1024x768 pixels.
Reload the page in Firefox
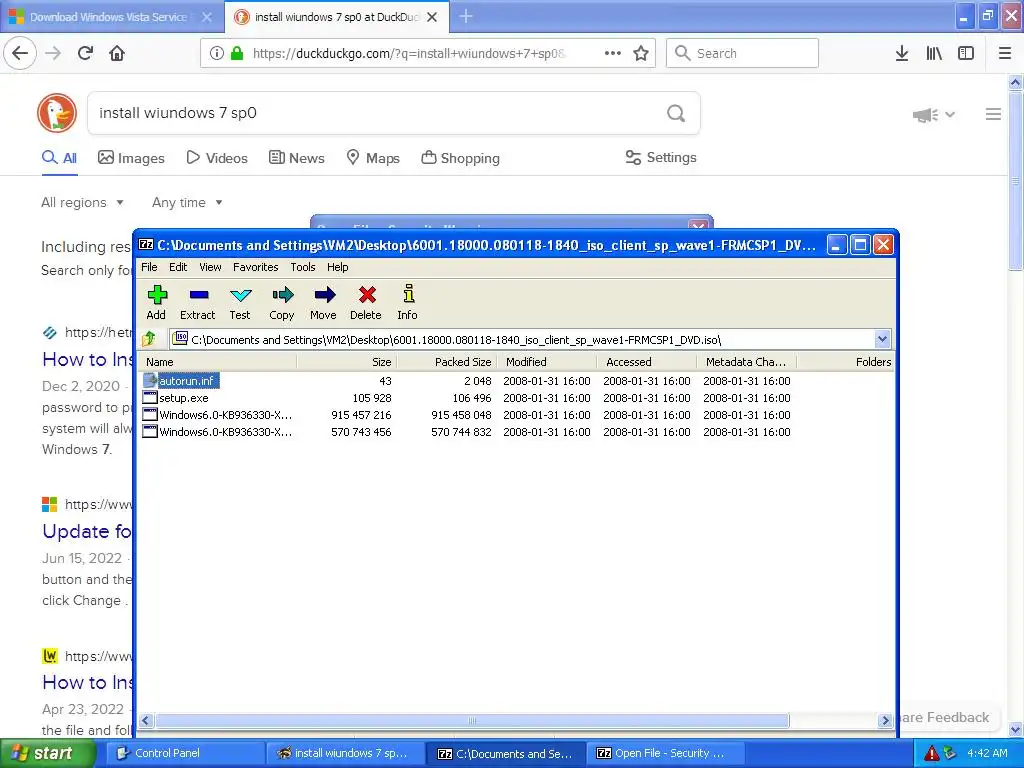(85, 53)
